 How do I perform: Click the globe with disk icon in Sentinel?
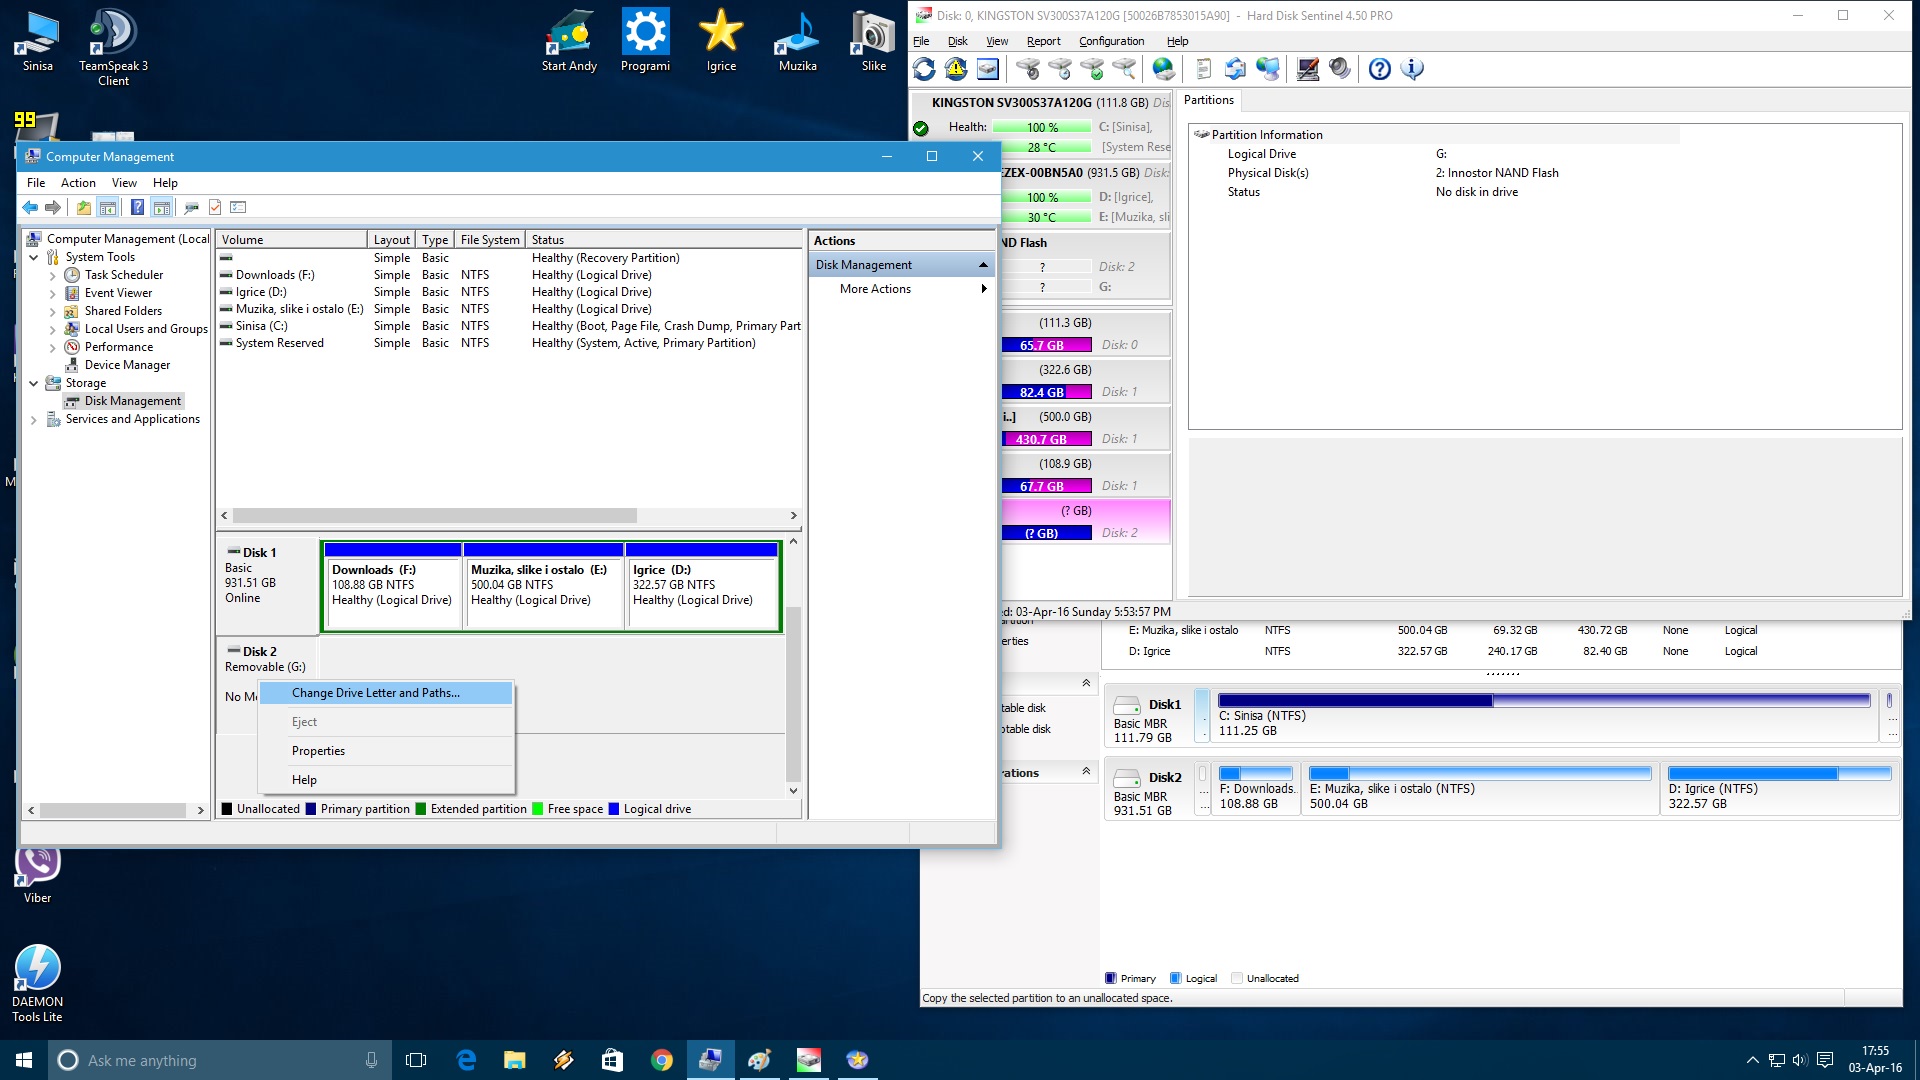(x=1164, y=69)
